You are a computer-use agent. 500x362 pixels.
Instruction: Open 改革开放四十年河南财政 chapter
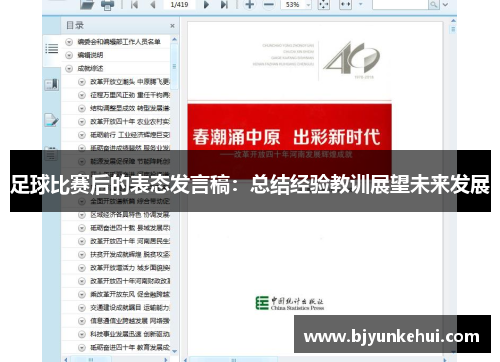click(130, 281)
